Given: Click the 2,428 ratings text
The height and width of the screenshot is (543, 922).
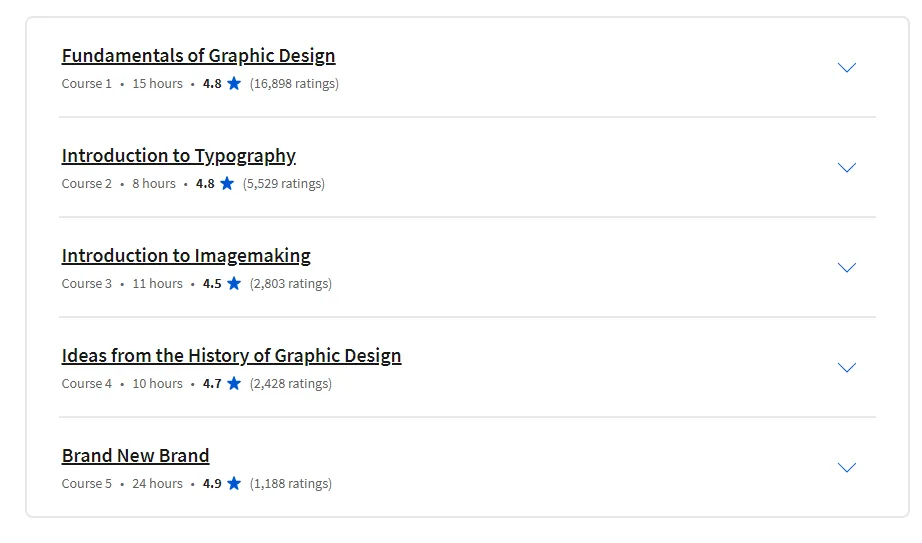Looking at the screenshot, I should pyautogui.click(x=291, y=384).
